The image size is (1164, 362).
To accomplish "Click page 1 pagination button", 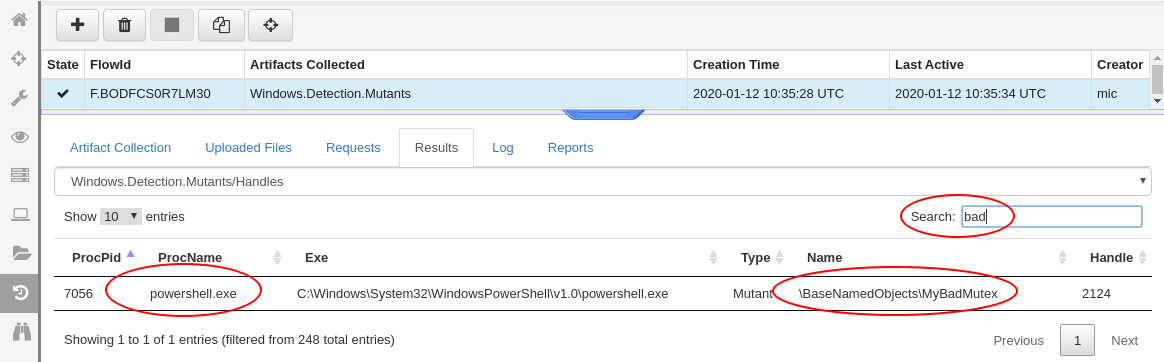I will pyautogui.click(x=1076, y=340).
